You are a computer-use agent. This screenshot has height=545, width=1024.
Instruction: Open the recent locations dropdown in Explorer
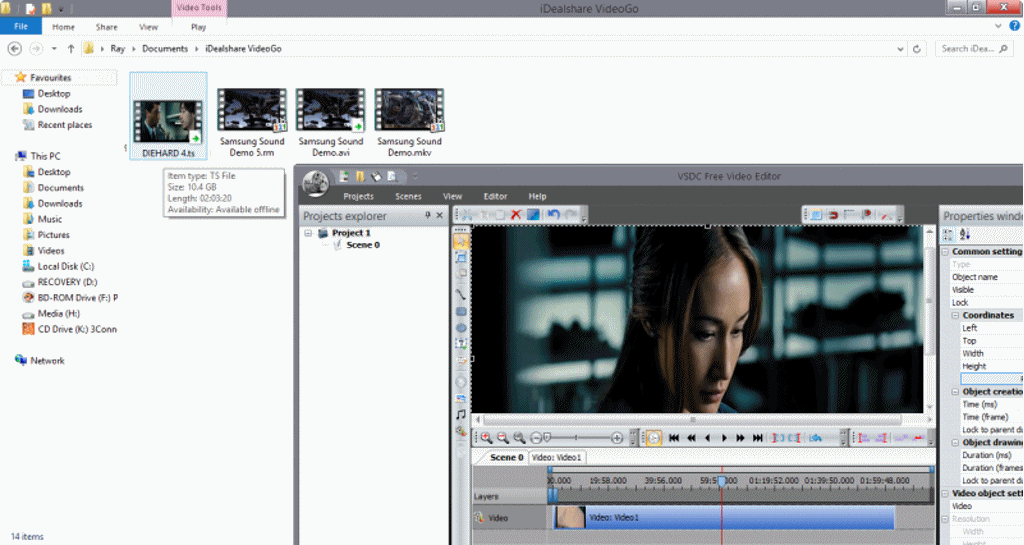[x=54, y=49]
